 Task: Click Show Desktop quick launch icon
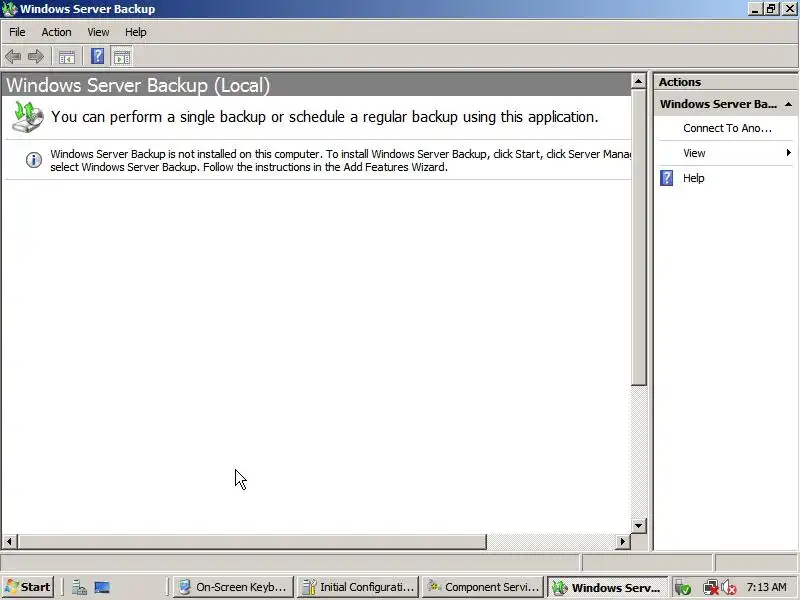[102, 587]
